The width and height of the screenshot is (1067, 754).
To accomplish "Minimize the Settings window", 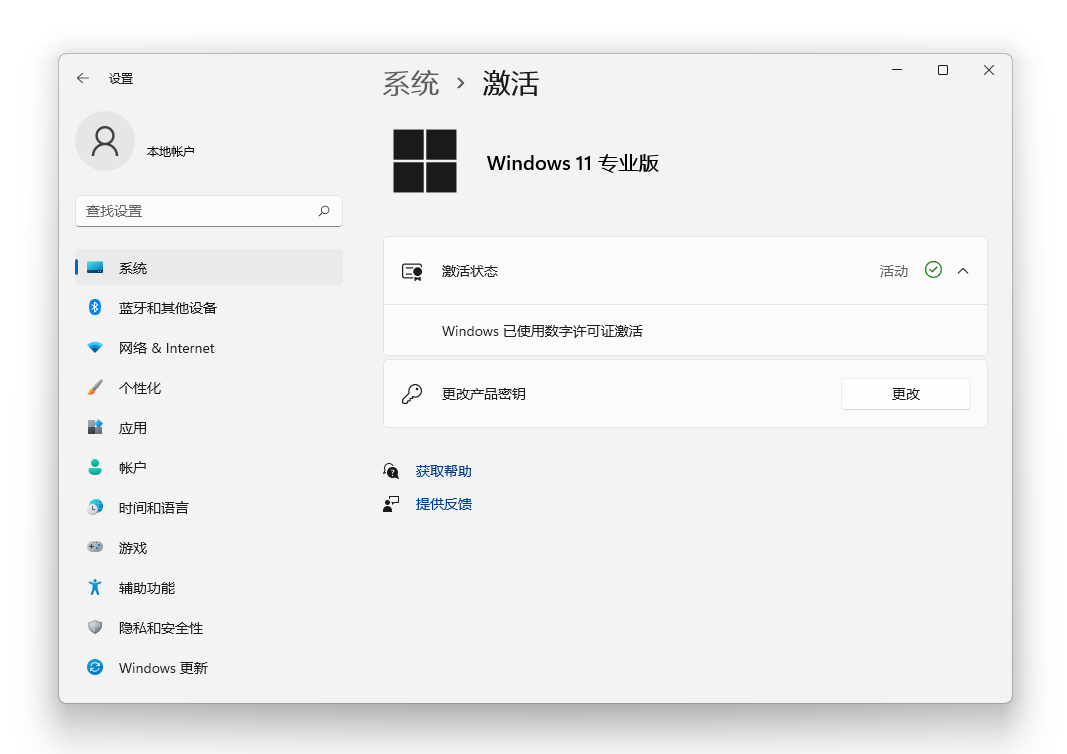I will [x=897, y=70].
